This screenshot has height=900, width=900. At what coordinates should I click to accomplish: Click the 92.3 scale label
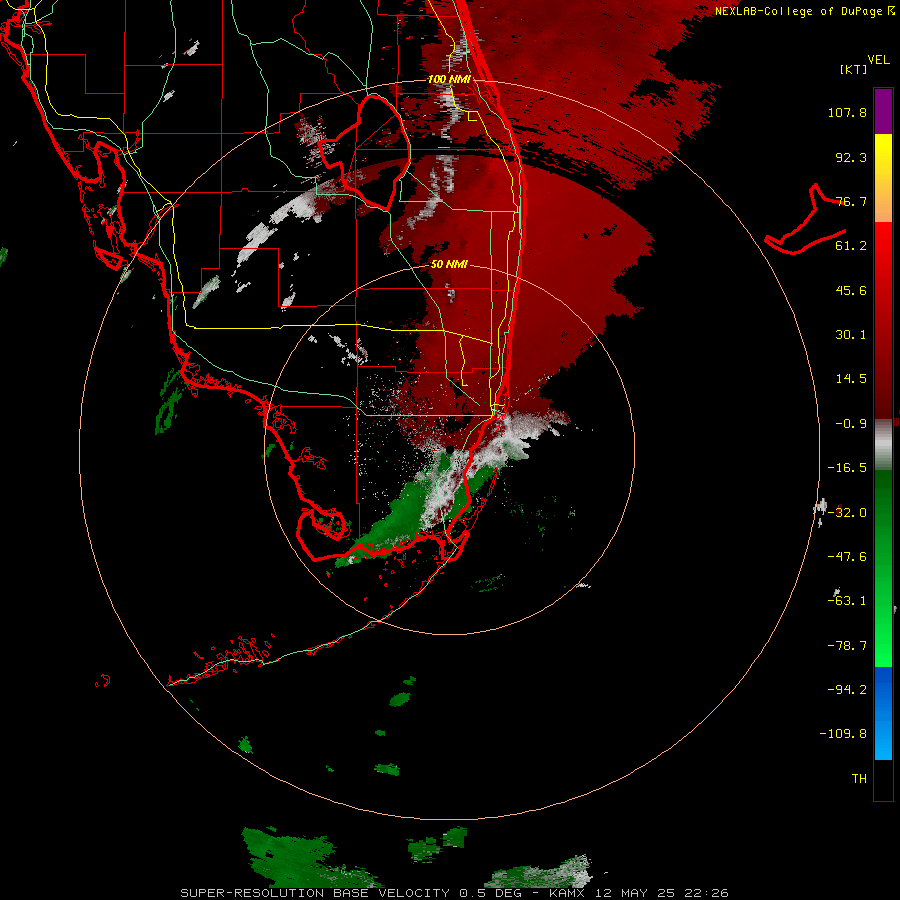click(x=851, y=157)
